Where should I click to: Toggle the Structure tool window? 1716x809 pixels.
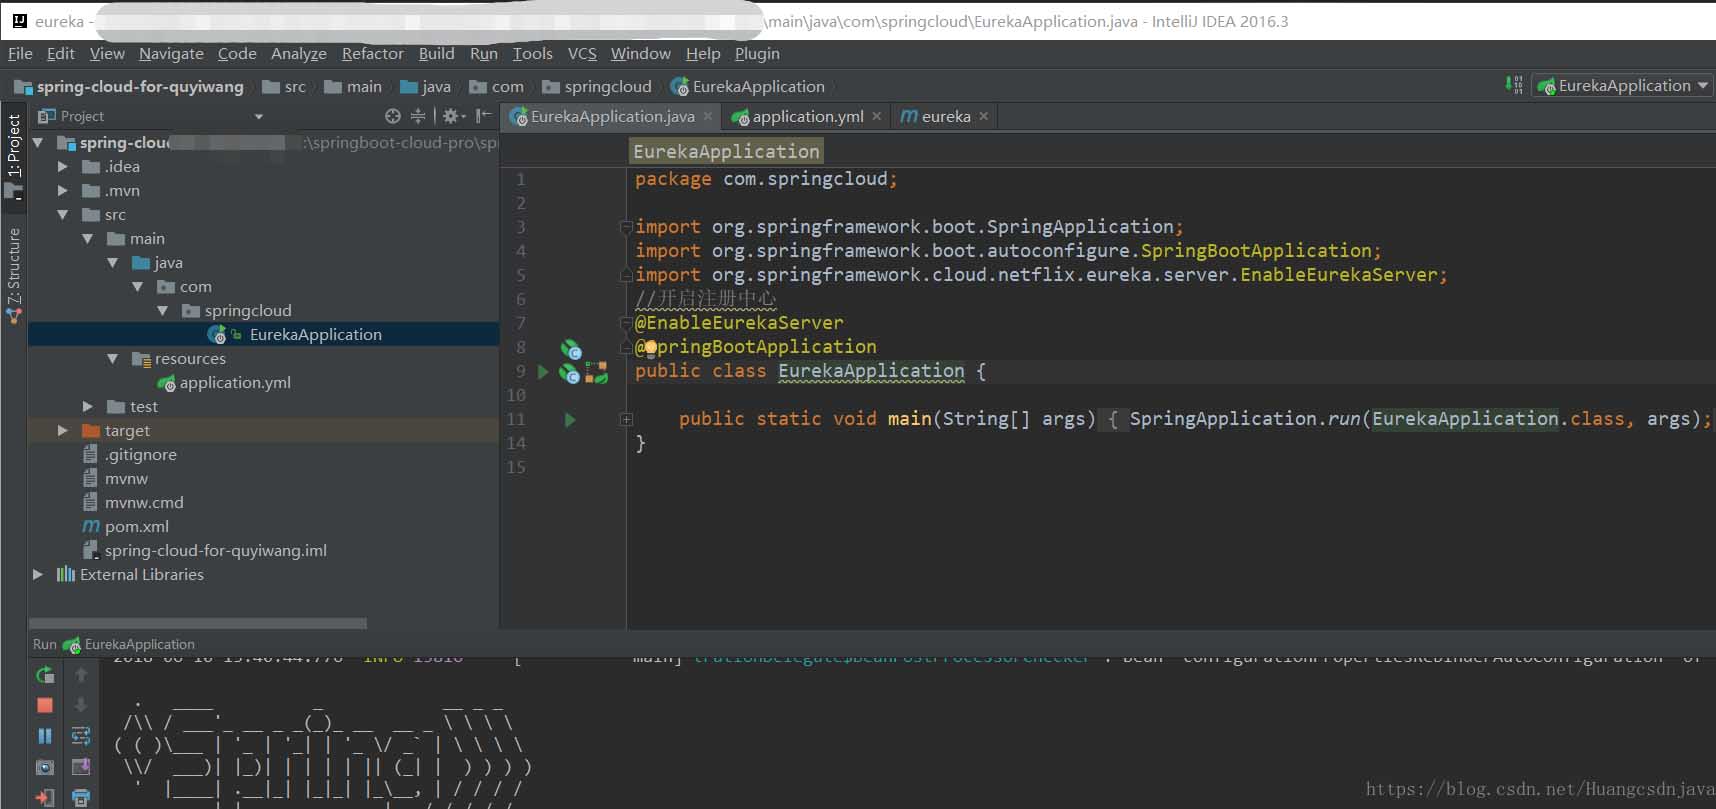(14, 270)
